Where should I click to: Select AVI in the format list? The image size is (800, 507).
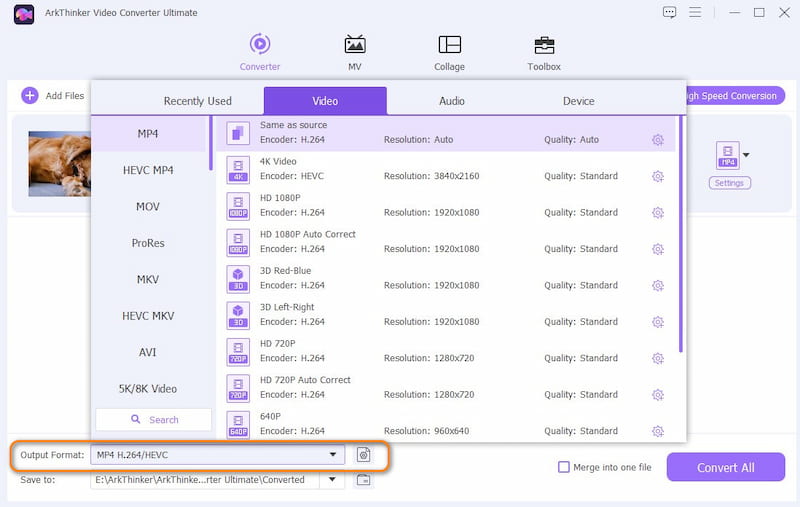148,352
